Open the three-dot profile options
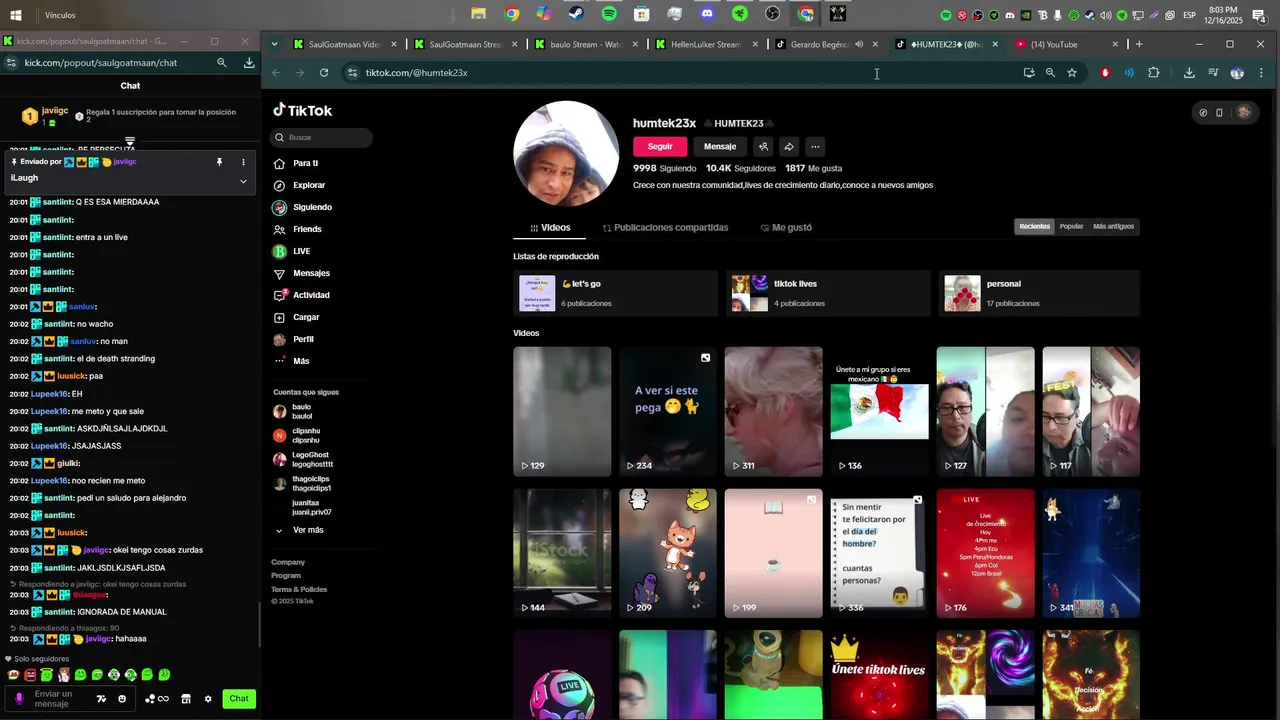 tap(815, 146)
